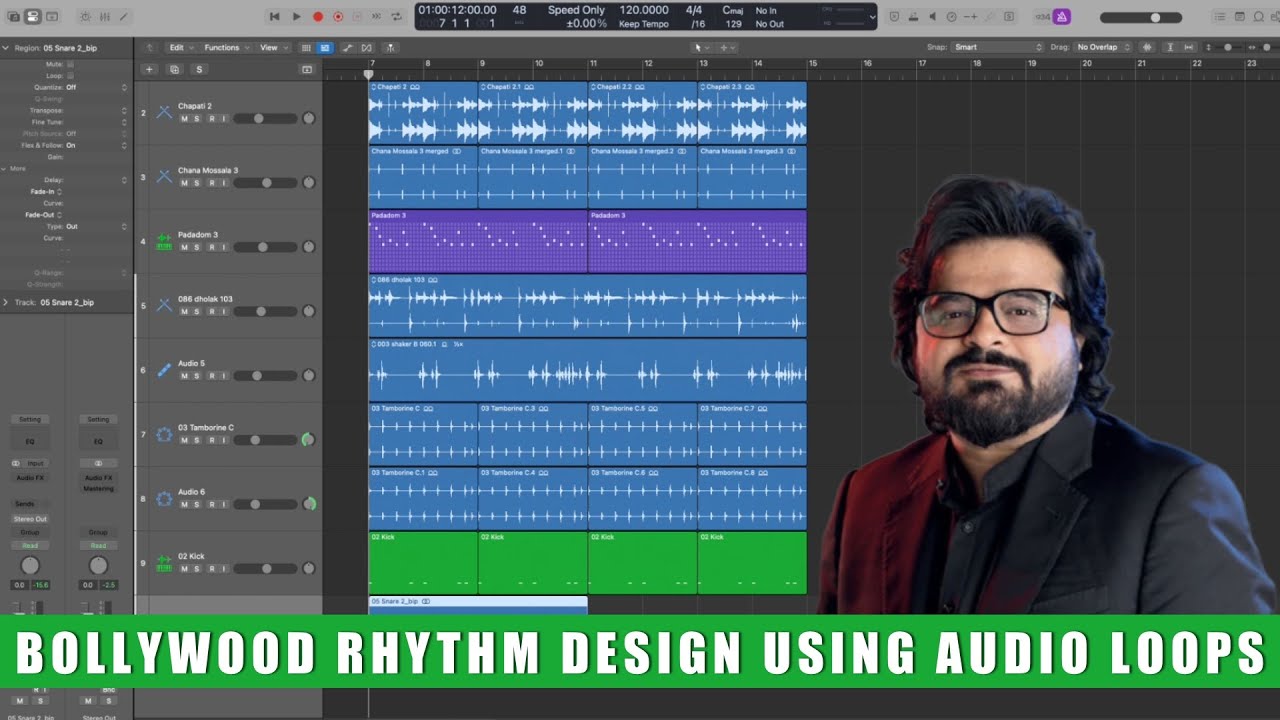This screenshot has height=720, width=1280.
Task: Open the Drag dropdown set to No Overlap
Action: click(x=1103, y=47)
